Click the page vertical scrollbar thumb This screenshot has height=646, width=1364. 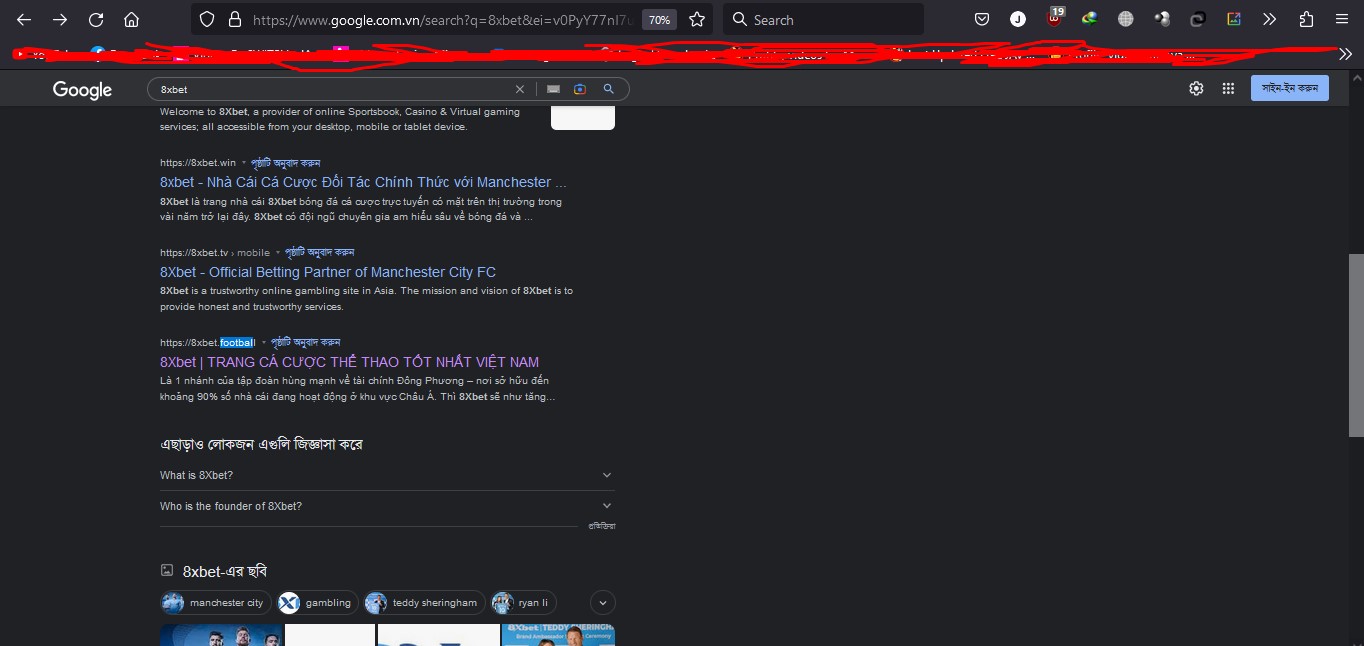point(1356,345)
